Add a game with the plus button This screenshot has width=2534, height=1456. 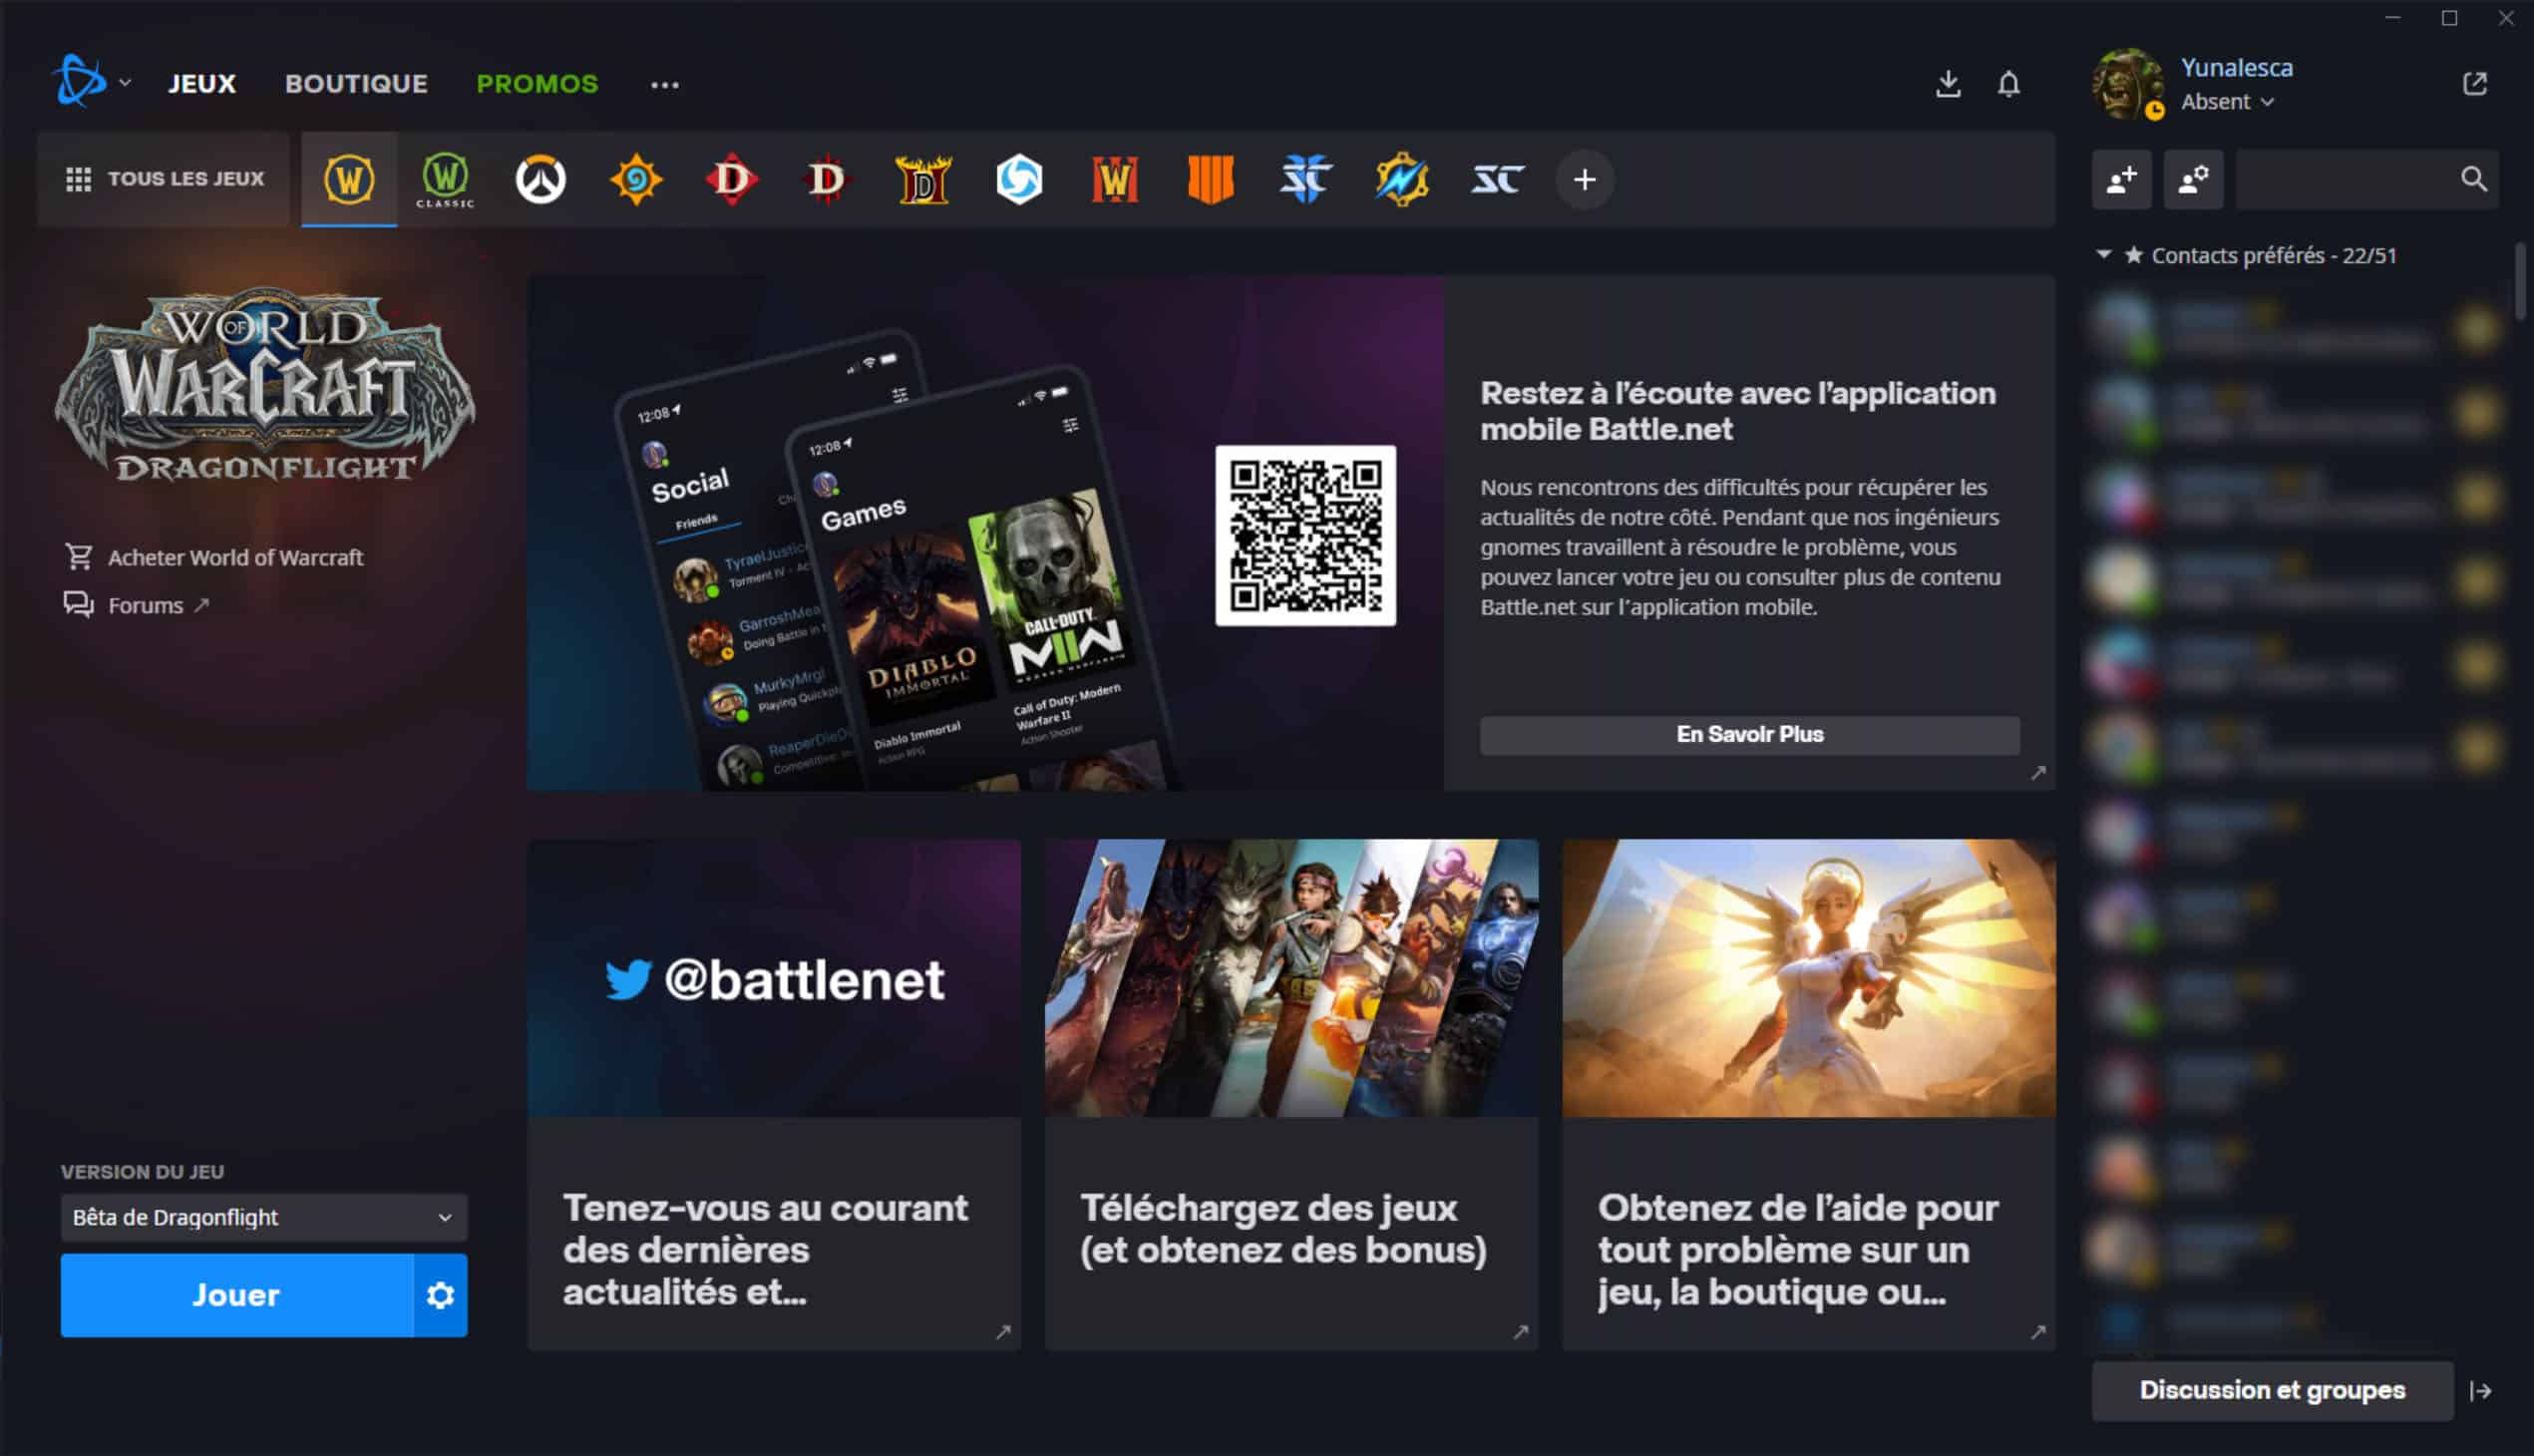pyautogui.click(x=1584, y=180)
